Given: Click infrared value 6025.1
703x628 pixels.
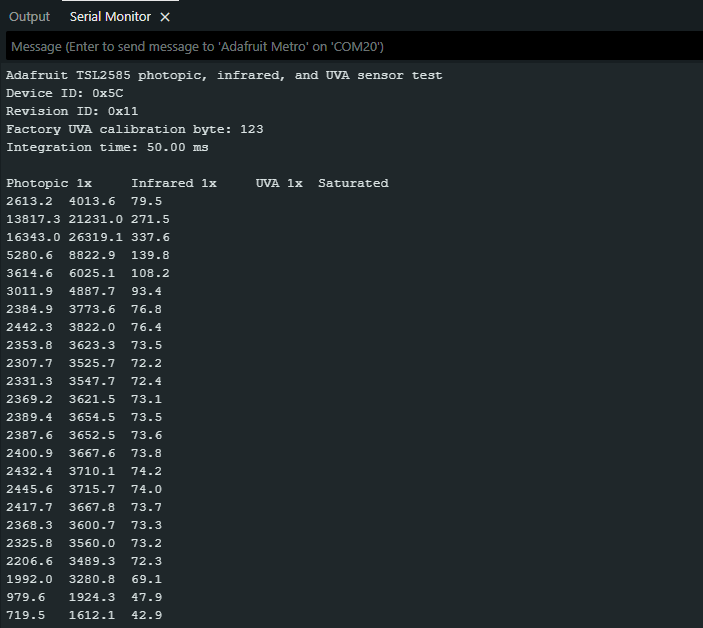Looking at the screenshot, I should click(92, 273).
